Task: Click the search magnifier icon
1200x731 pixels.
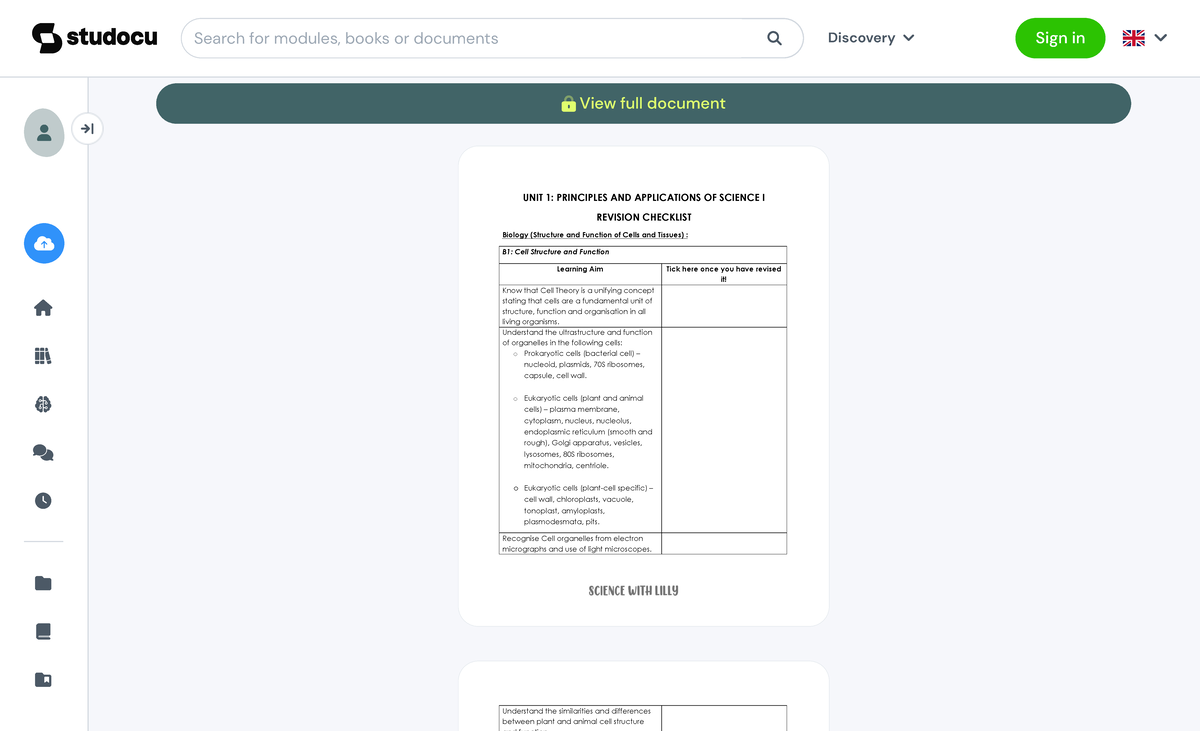Action: pyautogui.click(x=774, y=37)
